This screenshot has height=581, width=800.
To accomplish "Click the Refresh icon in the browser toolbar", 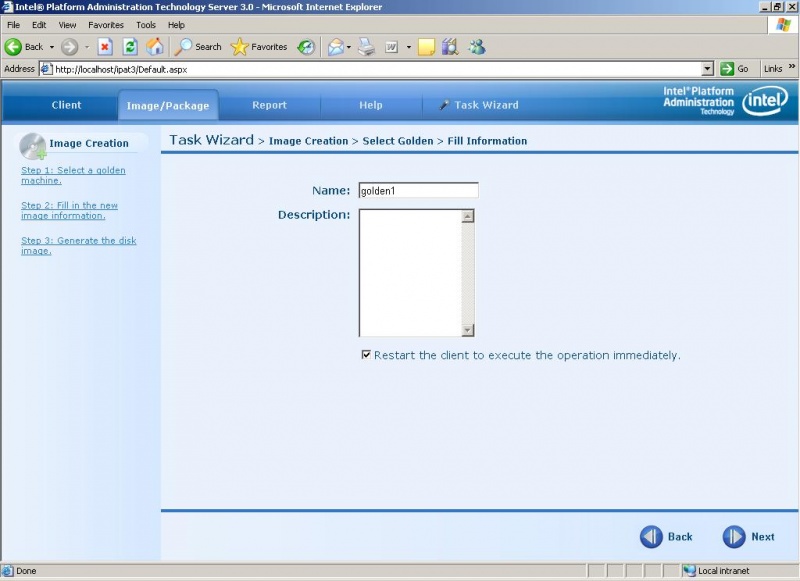I will click(x=129, y=46).
